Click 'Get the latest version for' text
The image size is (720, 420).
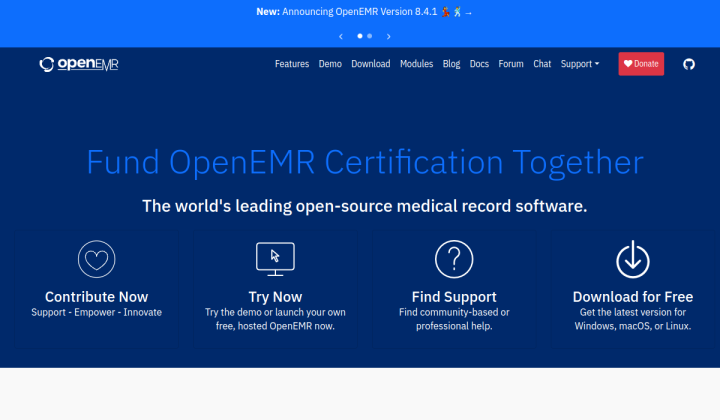point(633,313)
